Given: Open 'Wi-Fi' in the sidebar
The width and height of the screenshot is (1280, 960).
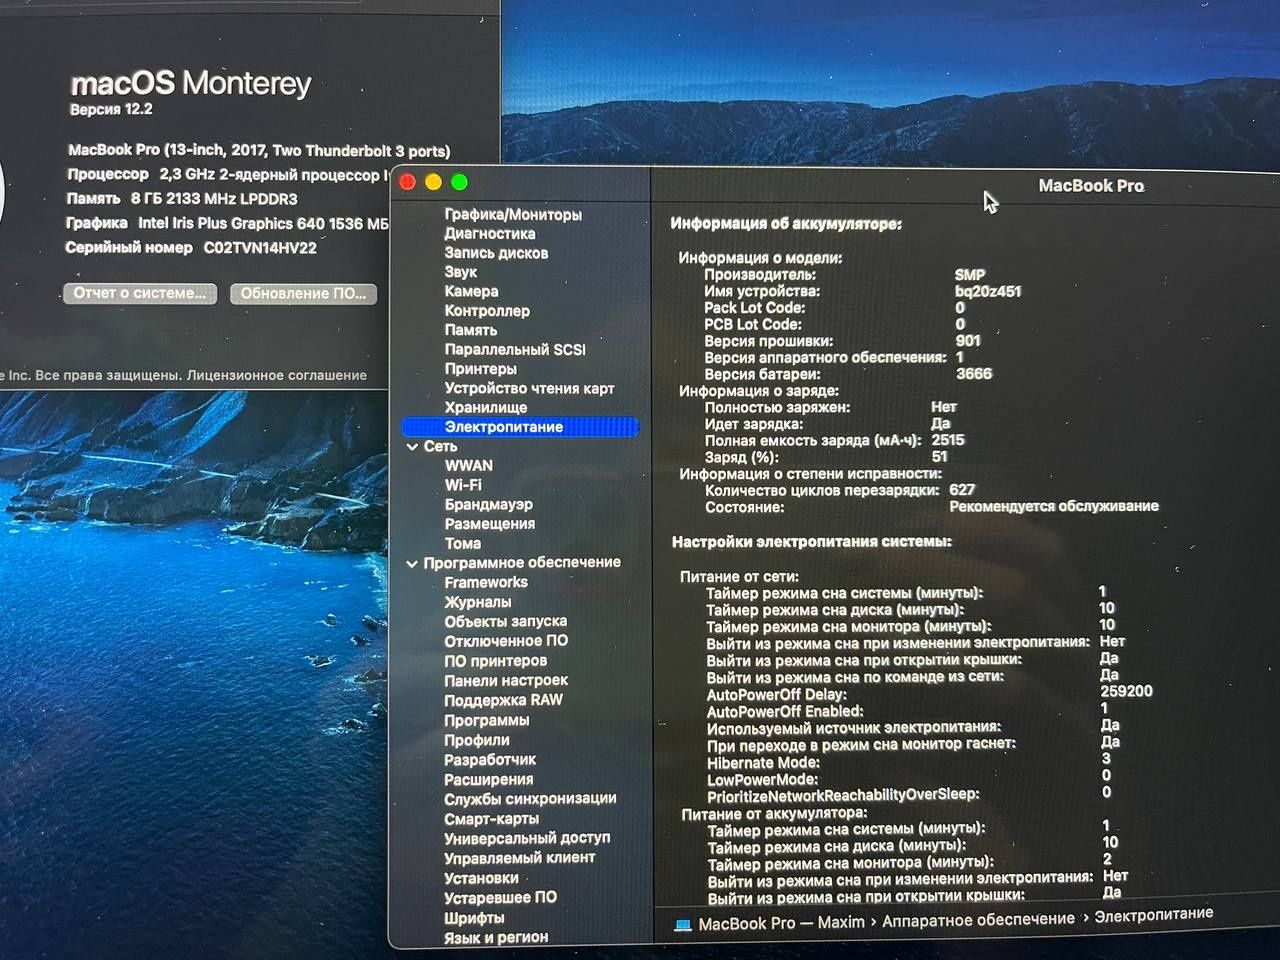Looking at the screenshot, I should click(463, 485).
